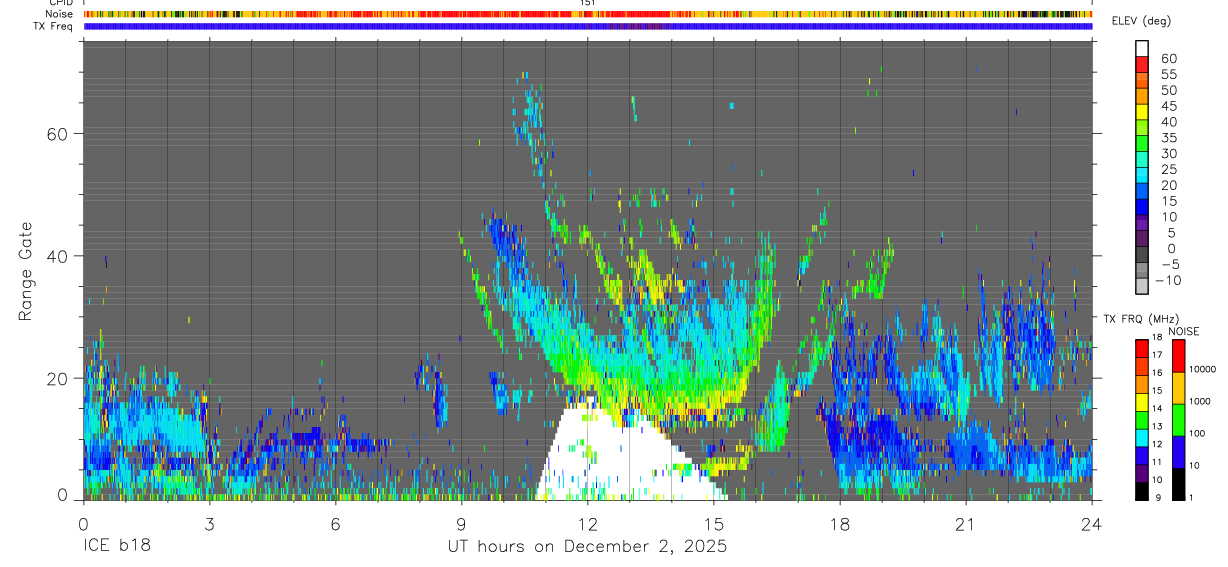Screen dimensions: 1228x567
Task: Click the red swatch on the ELEV colorbar
Action: coord(1142,64)
